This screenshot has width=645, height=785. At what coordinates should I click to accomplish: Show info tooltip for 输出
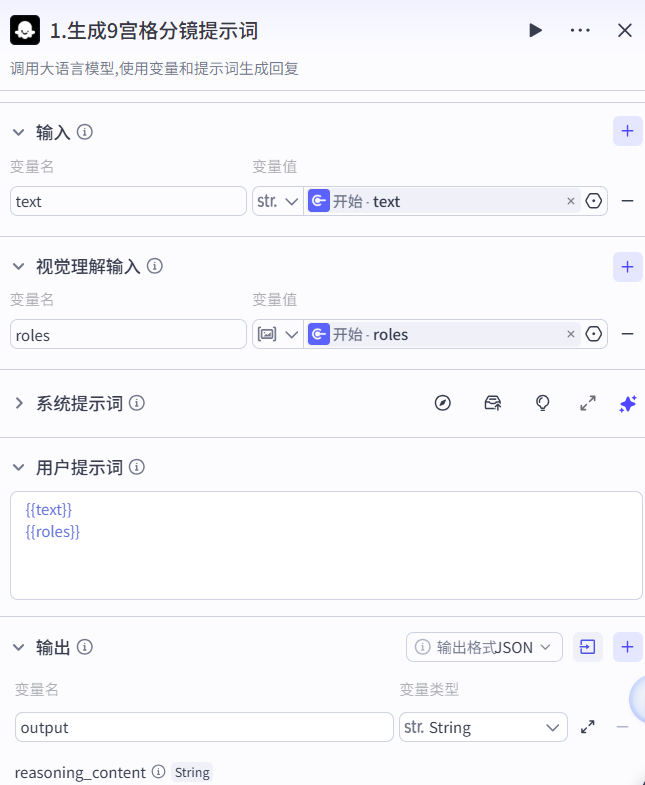85,647
